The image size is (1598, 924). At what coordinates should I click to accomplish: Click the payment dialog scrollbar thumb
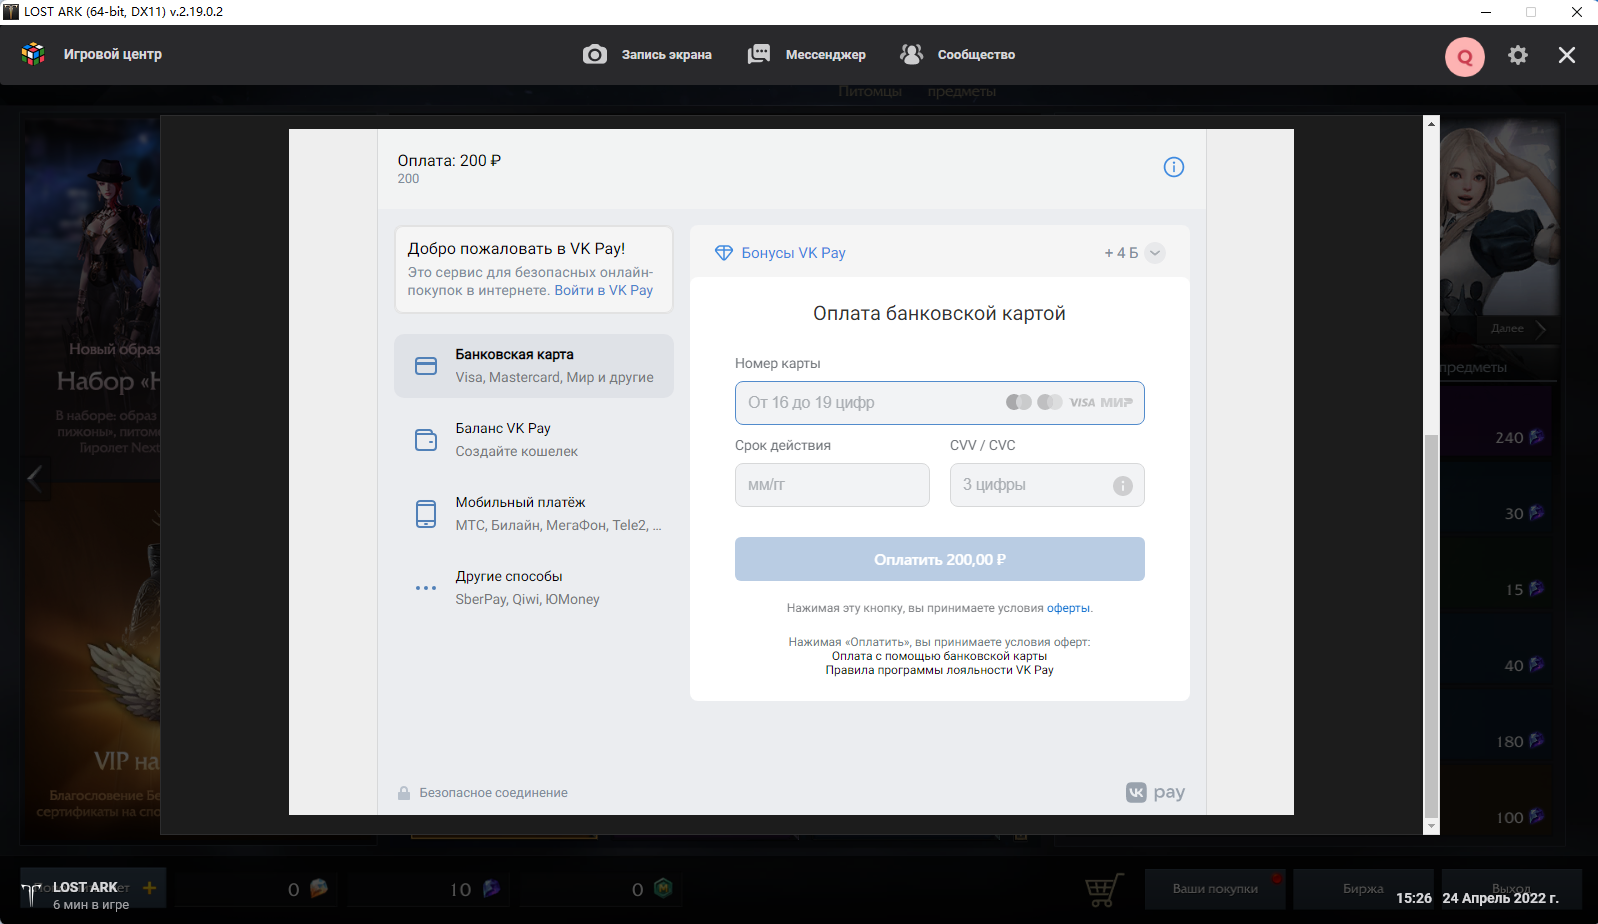[1431, 626]
